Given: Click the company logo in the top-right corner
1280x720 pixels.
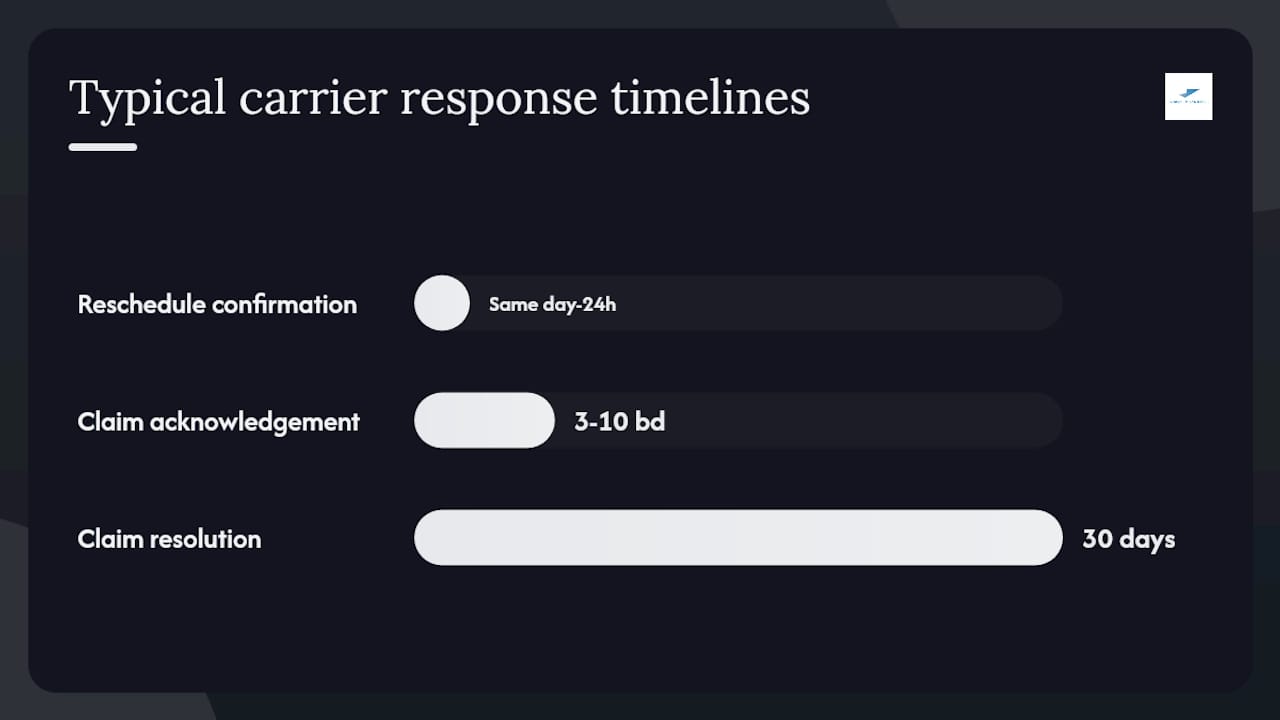Looking at the screenshot, I should tap(1188, 96).
